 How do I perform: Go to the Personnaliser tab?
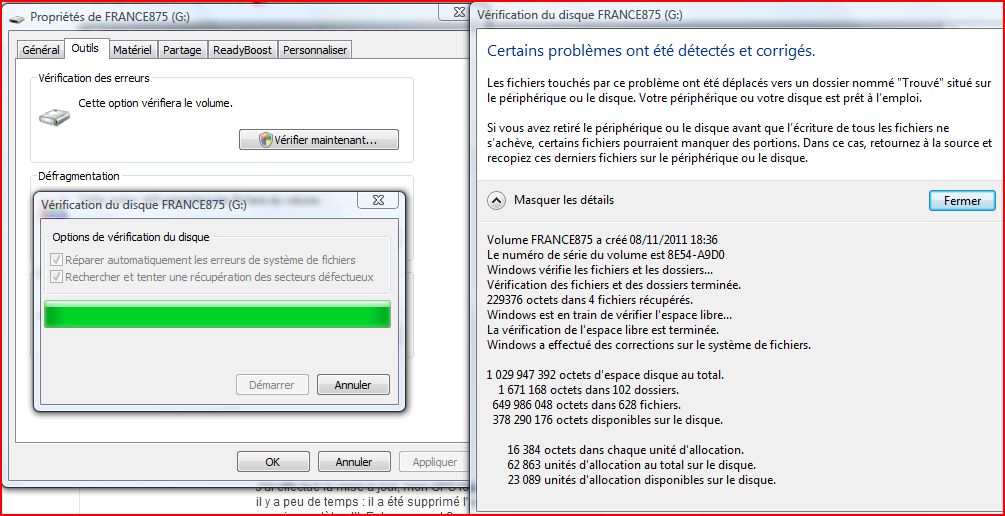[x=315, y=50]
